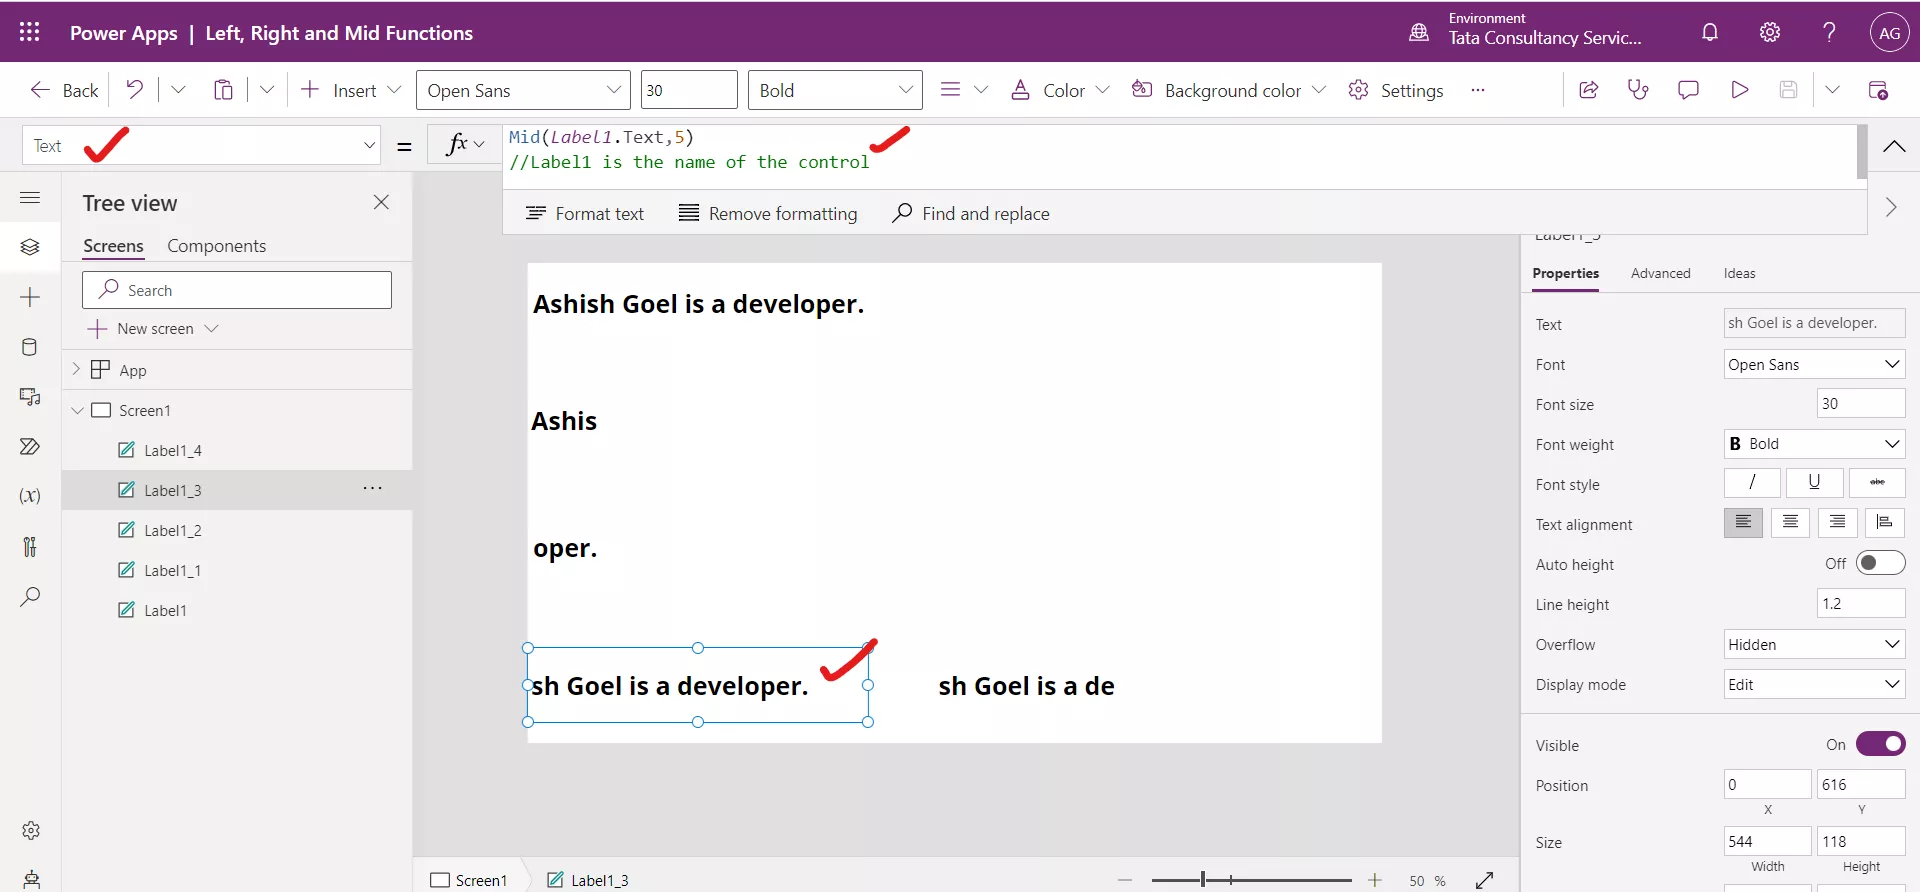Open toolbar overflow ellipsis menu
Viewport: 1920px width, 892px height.
click(1477, 90)
